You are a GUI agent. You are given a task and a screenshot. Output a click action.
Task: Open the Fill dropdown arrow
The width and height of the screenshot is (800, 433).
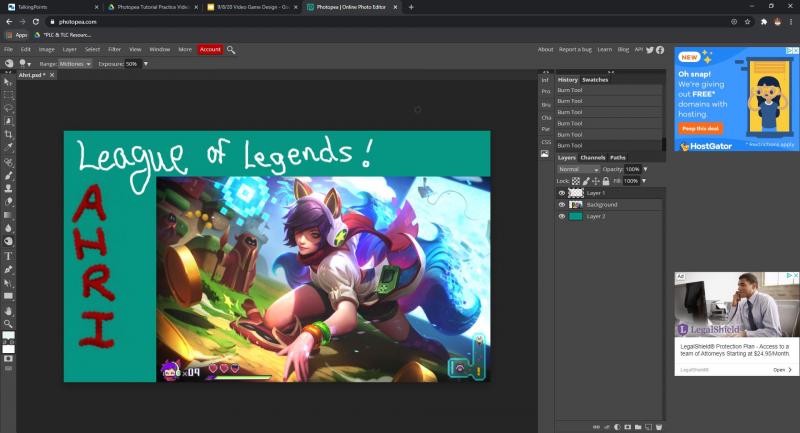(644, 181)
